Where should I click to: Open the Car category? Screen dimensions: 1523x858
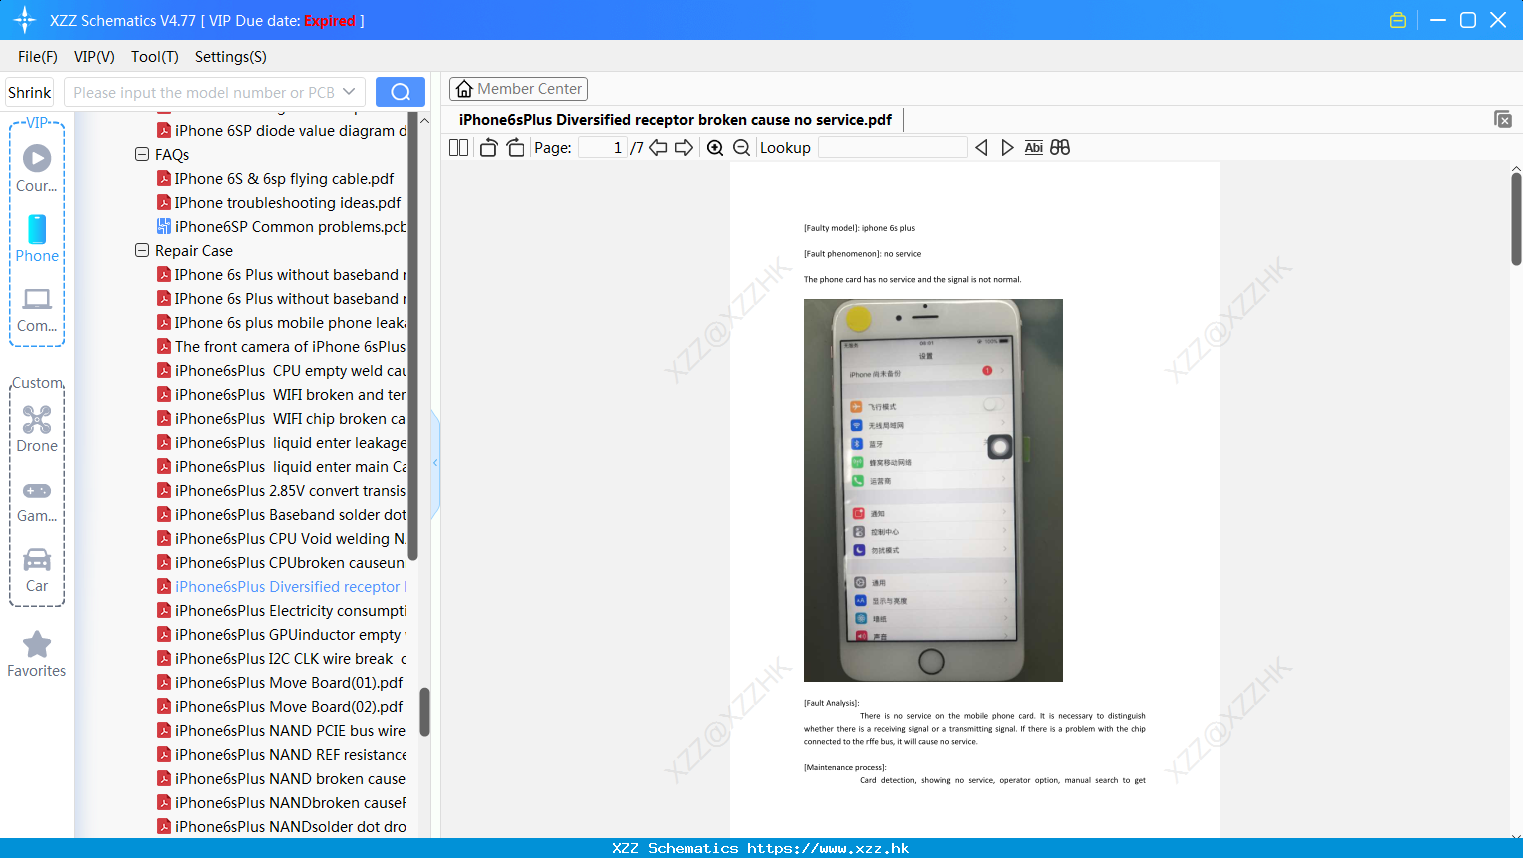click(x=37, y=570)
